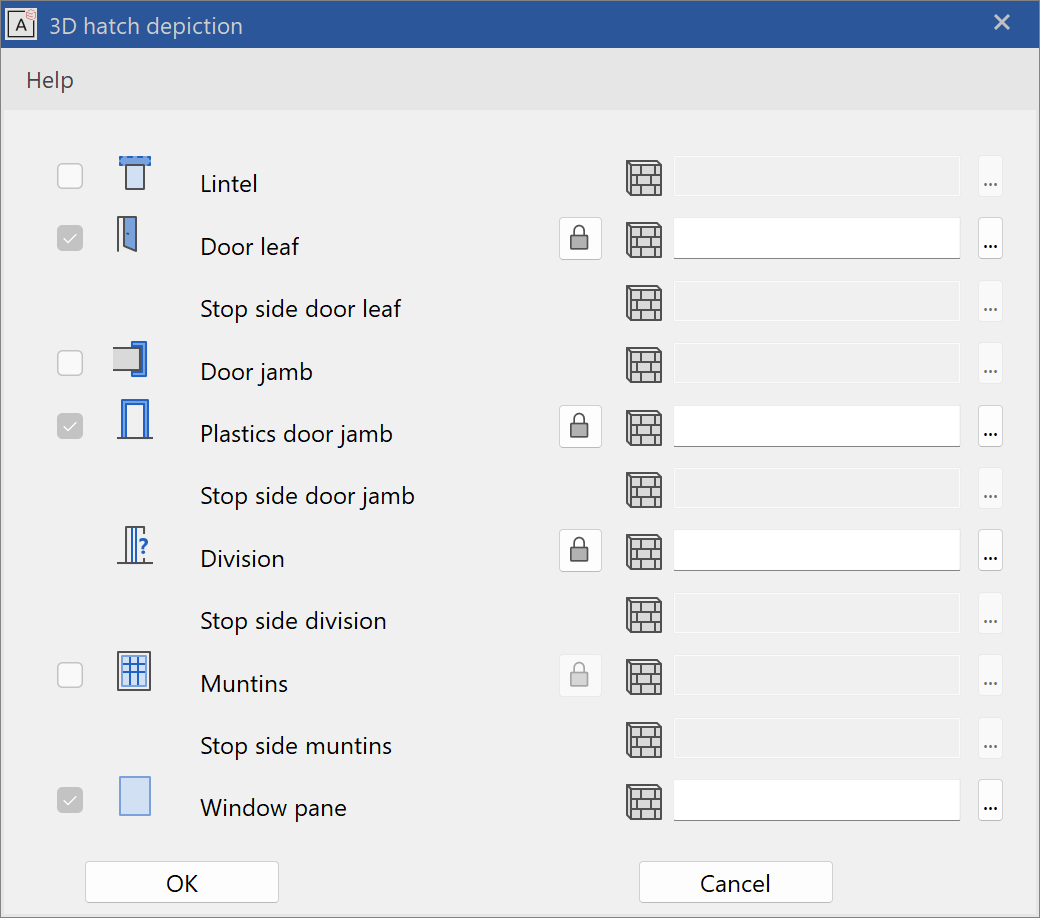Click hatch brick icon for Stop side door jamb
The image size is (1040, 918).
[644, 490]
